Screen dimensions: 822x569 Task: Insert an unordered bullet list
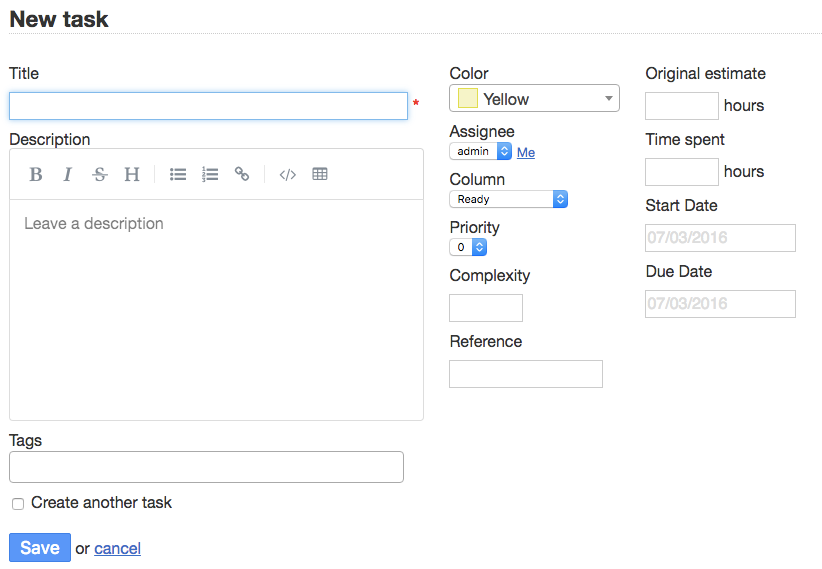[178, 174]
